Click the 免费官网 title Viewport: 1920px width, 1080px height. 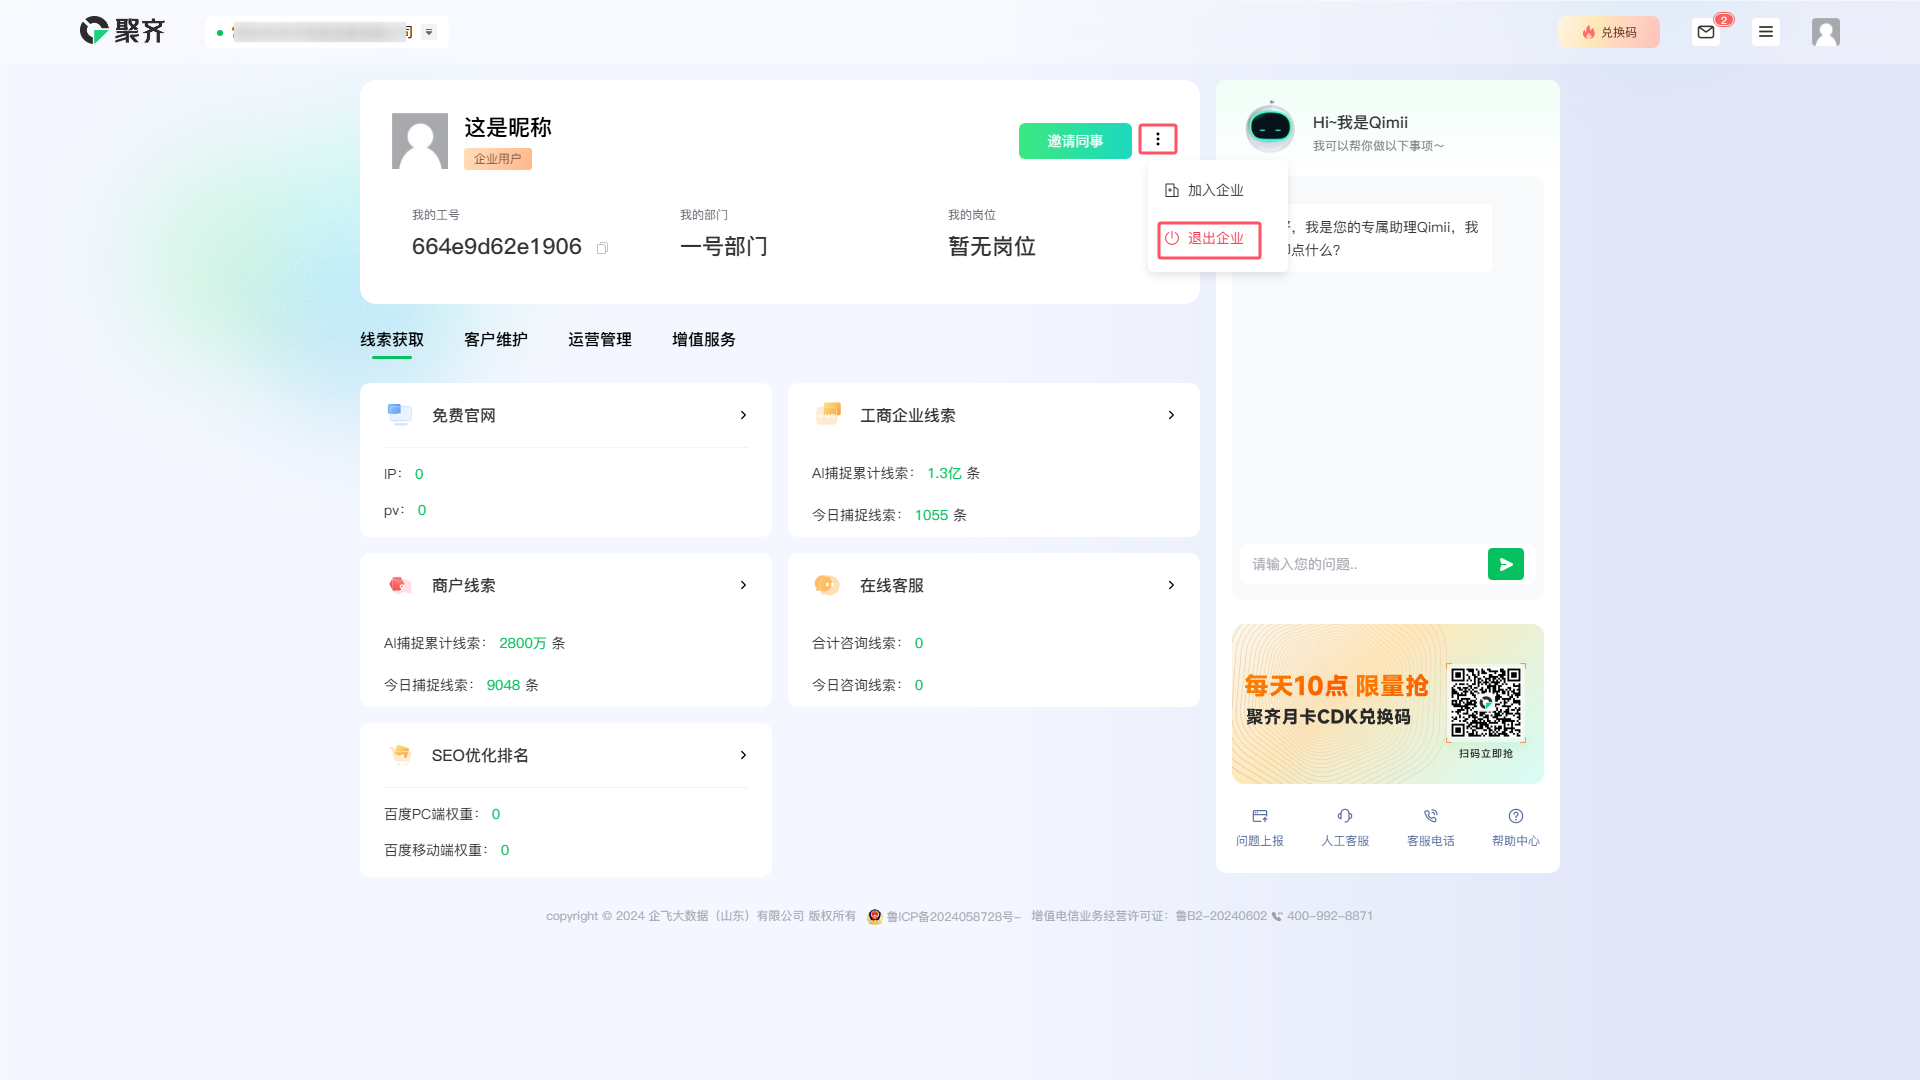click(x=464, y=416)
